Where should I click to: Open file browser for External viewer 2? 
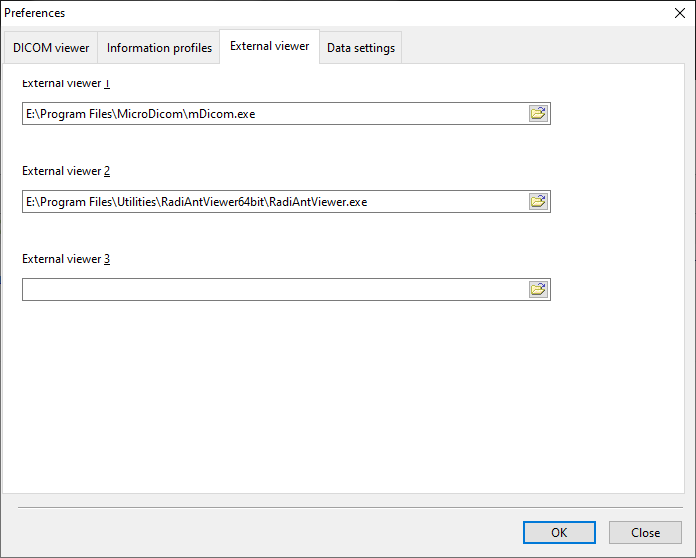[x=538, y=202]
